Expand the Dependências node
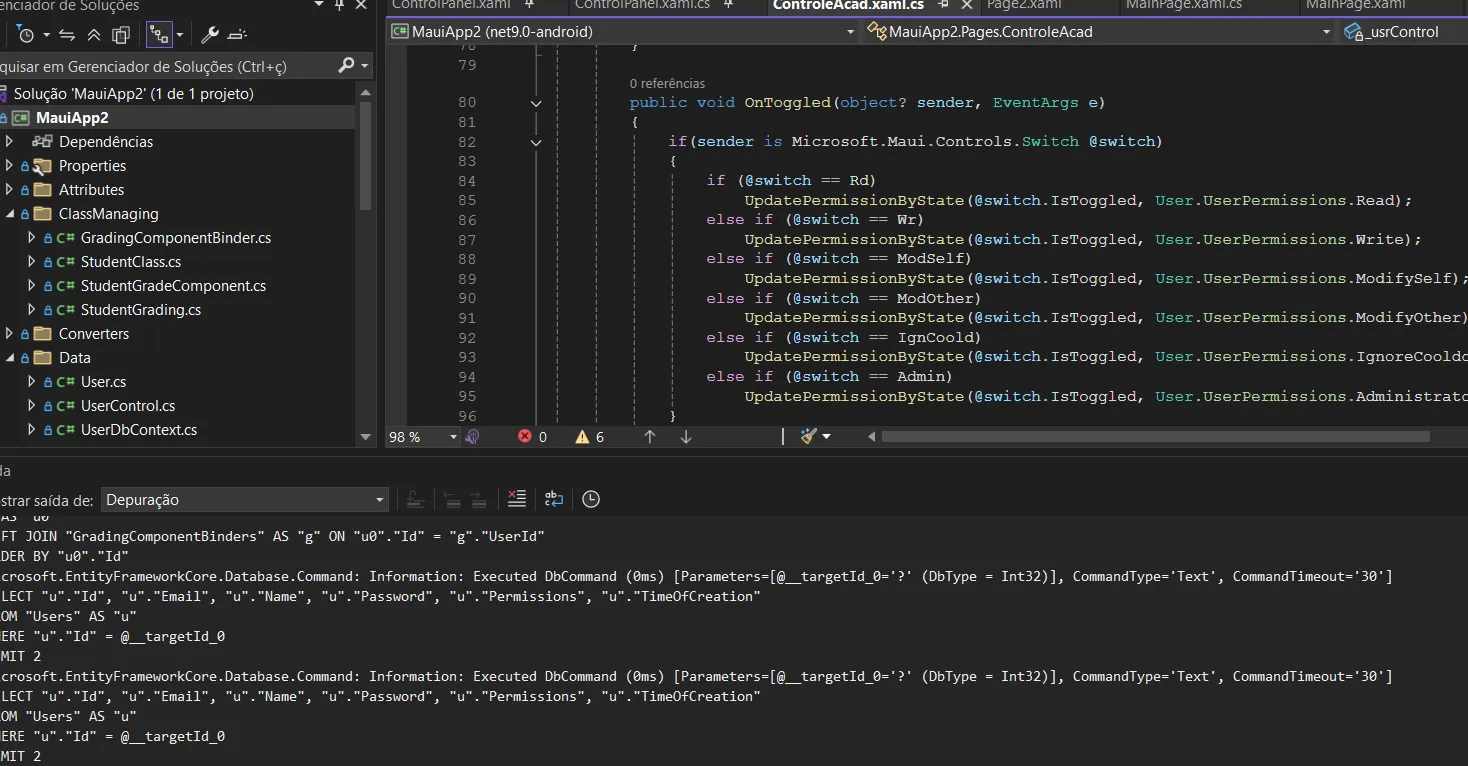The width and height of the screenshot is (1468, 766). [x=8, y=141]
